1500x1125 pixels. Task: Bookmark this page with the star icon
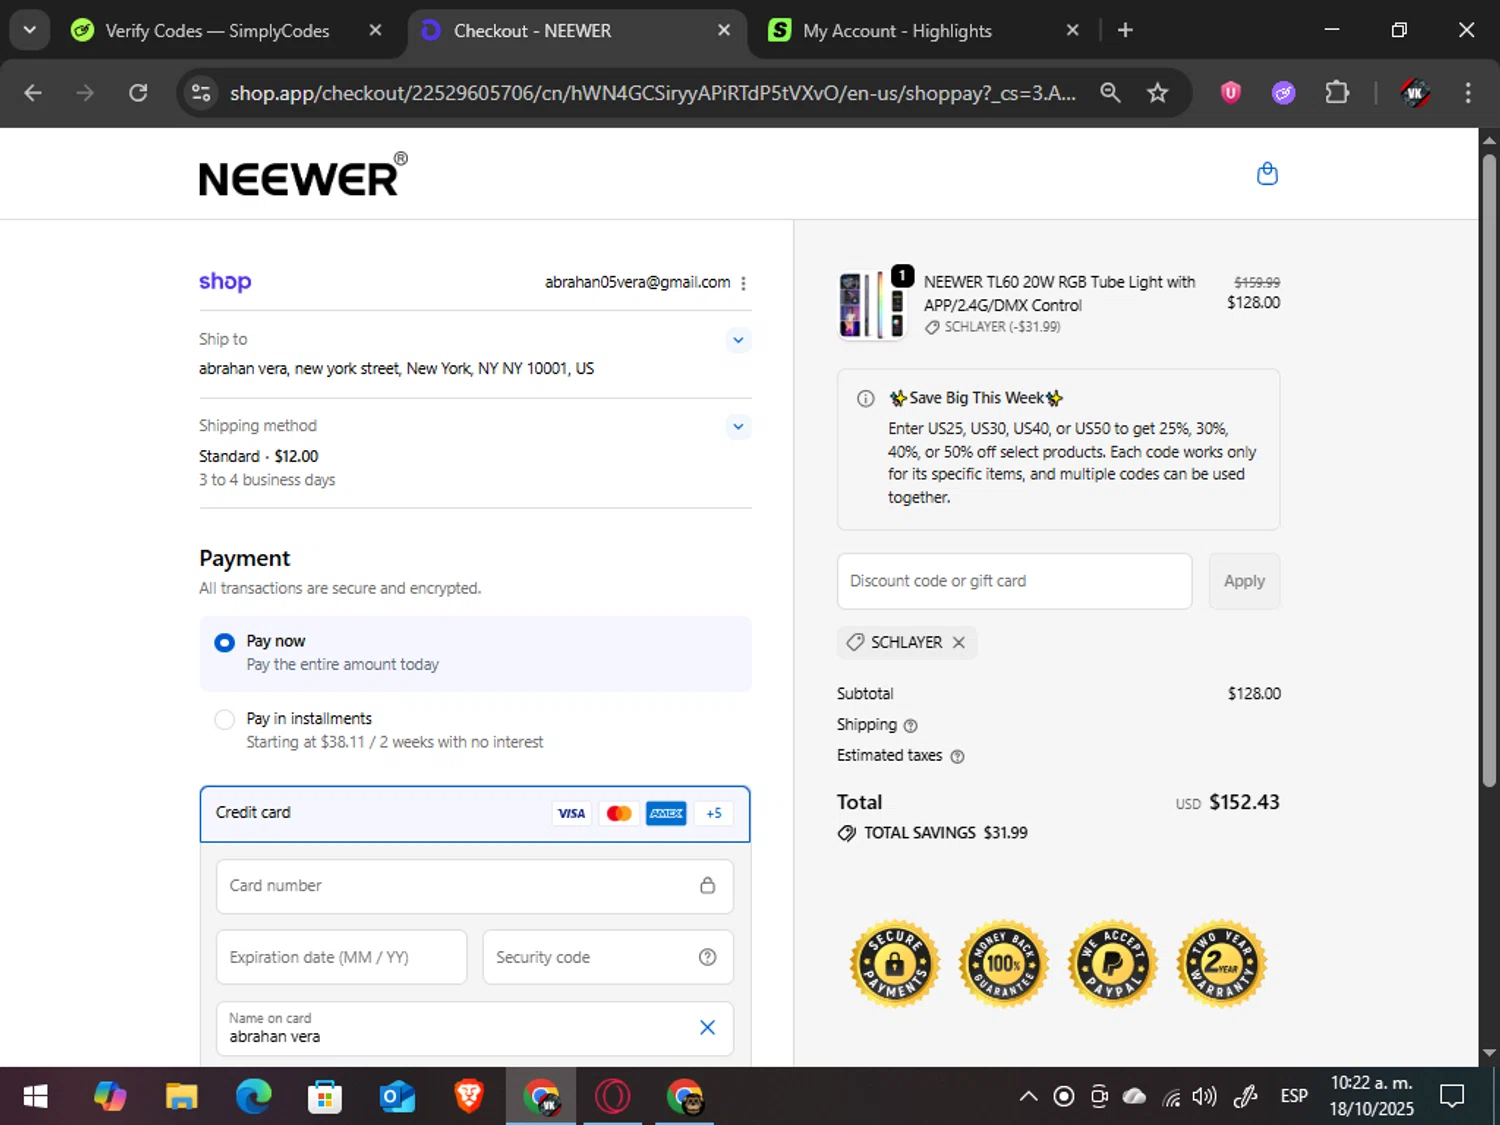1157,93
